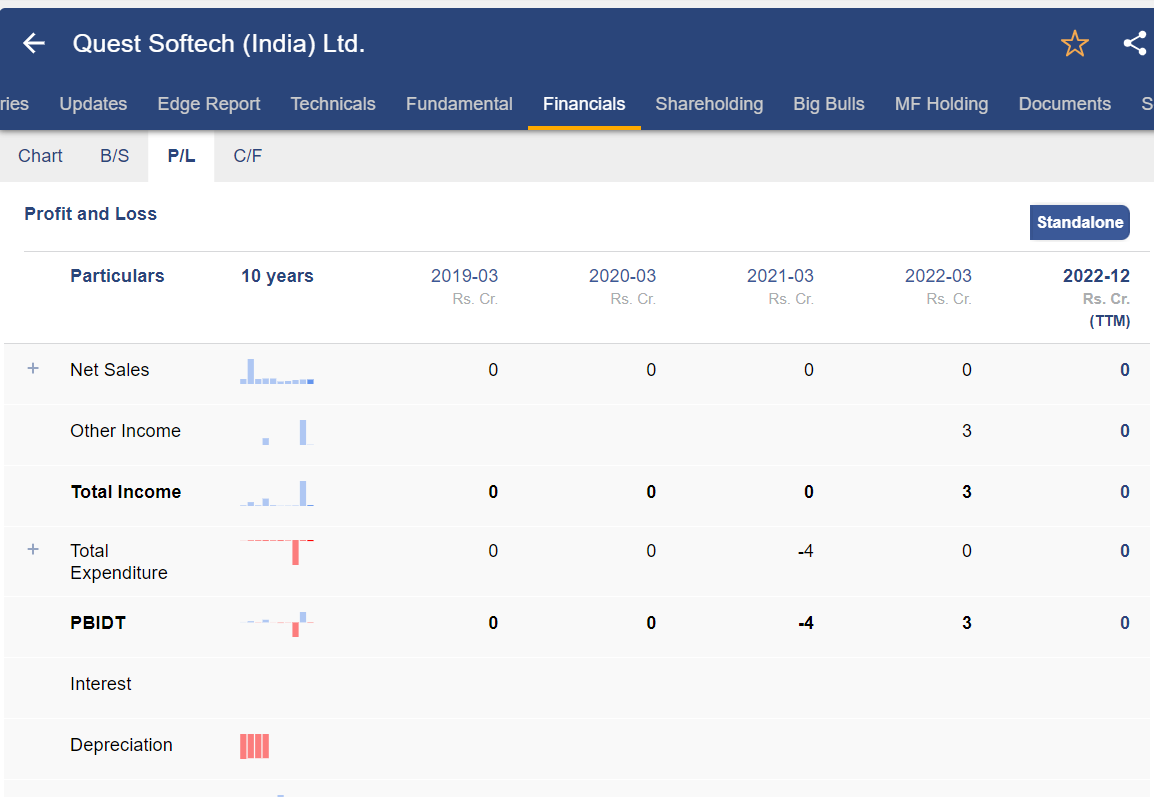The width and height of the screenshot is (1154, 797).
Task: Select the Total Income row label
Action: pos(126,492)
